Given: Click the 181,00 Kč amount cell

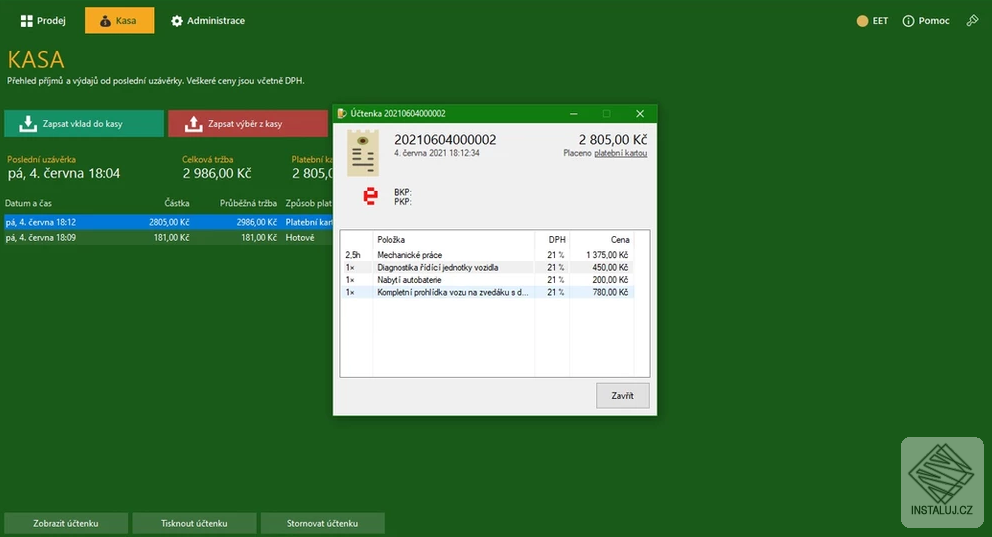Looking at the screenshot, I should 171,238.
